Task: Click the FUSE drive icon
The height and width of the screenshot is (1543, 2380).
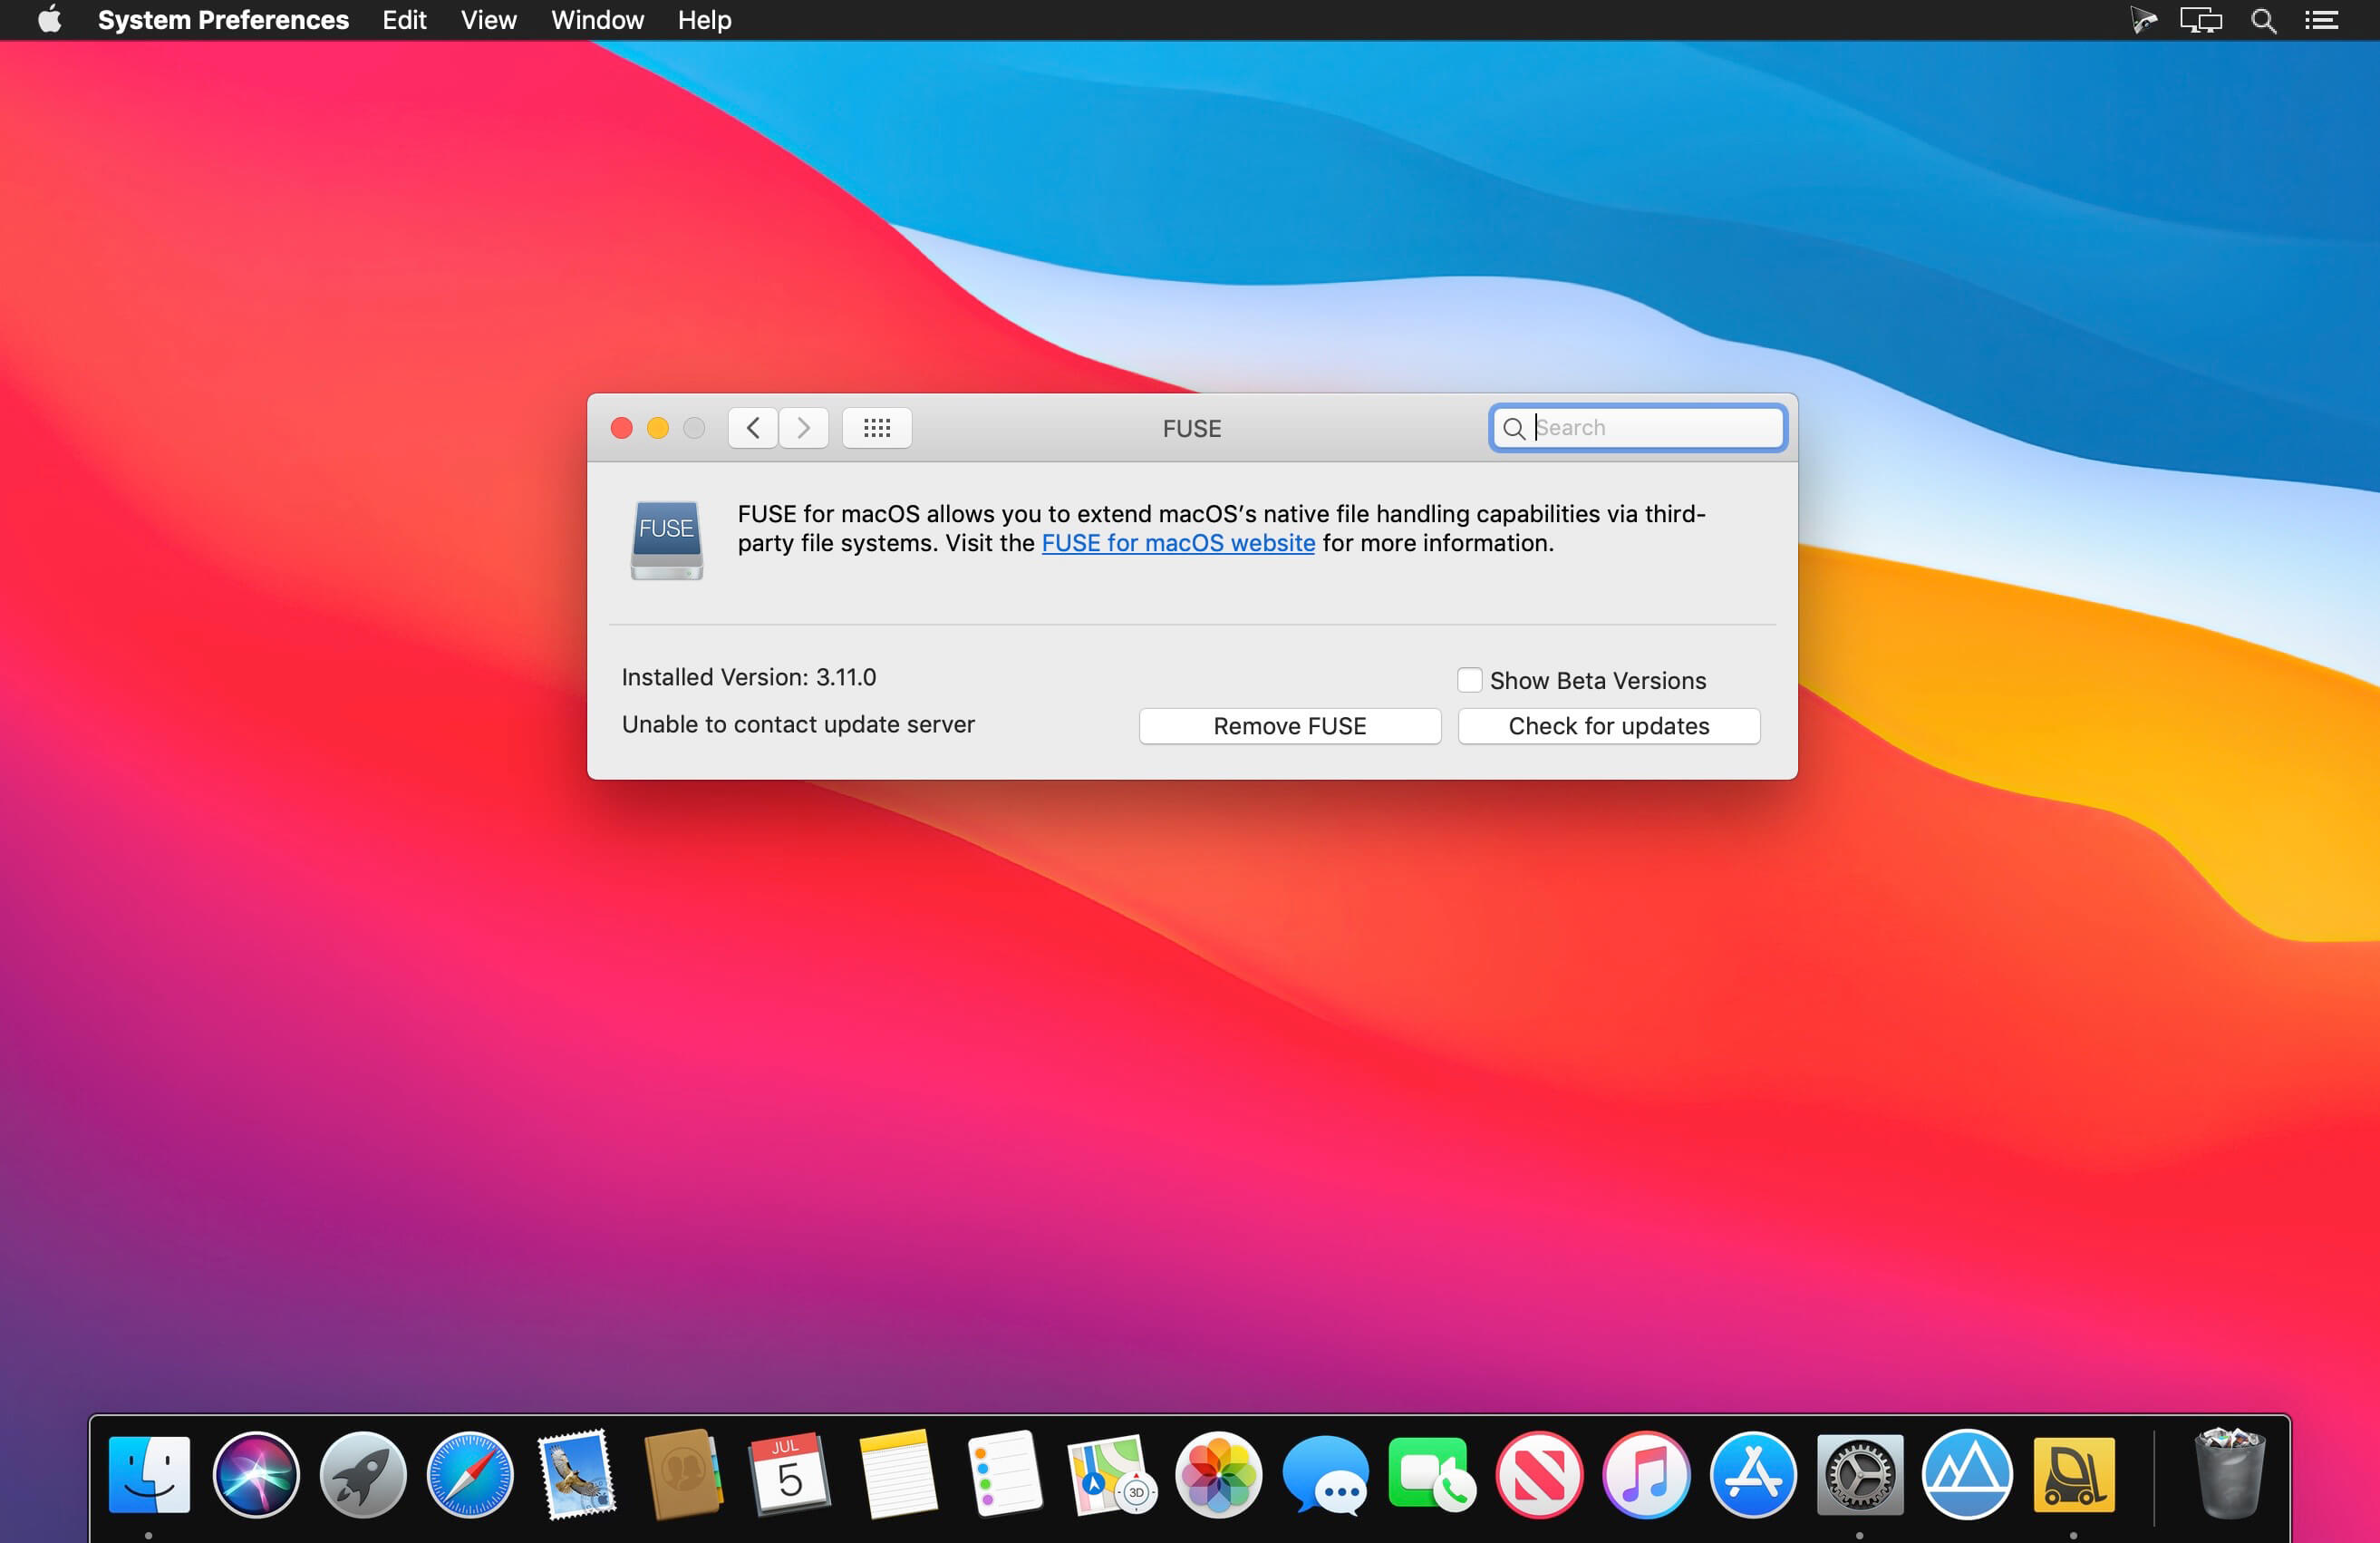Action: pos(667,540)
